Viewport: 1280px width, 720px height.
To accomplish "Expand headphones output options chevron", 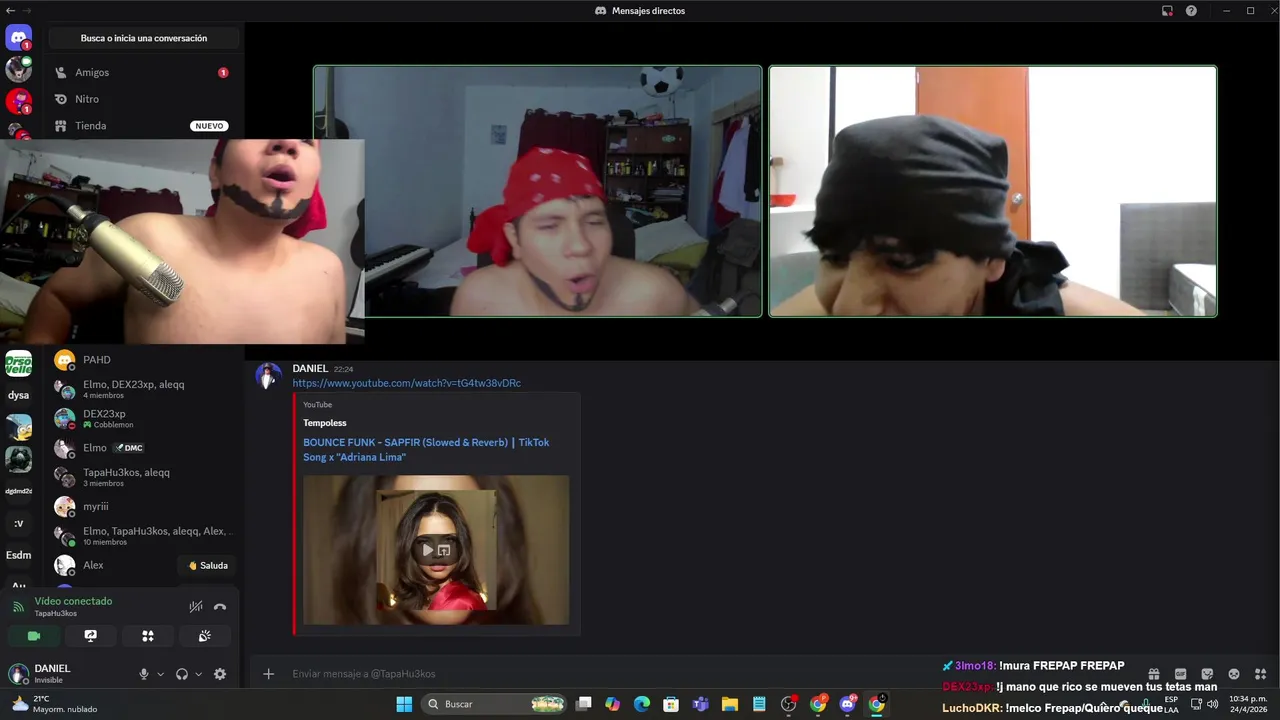I will tap(198, 674).
